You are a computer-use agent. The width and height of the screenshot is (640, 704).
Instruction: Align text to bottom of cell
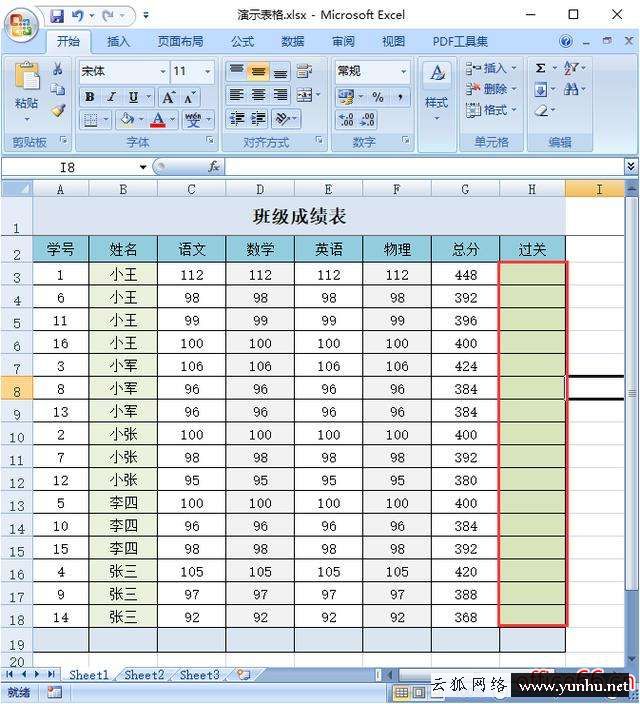tap(280, 71)
